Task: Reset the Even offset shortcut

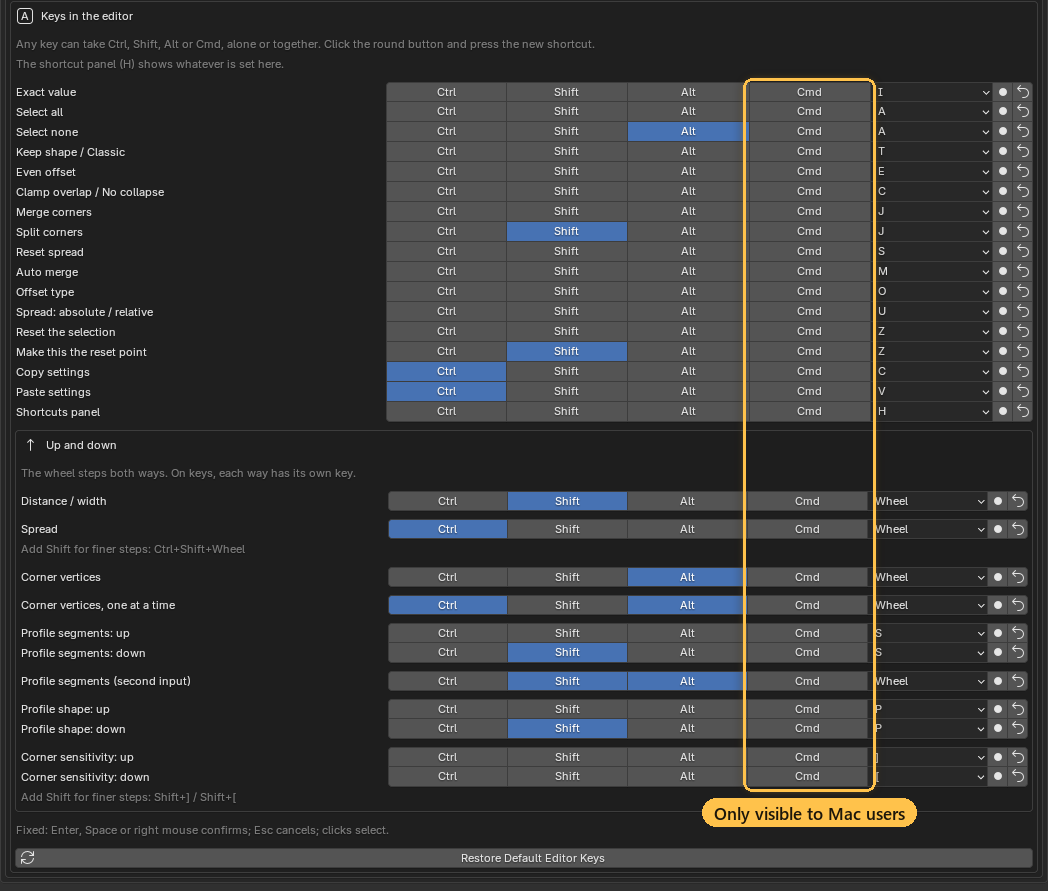Action: [x=1023, y=172]
